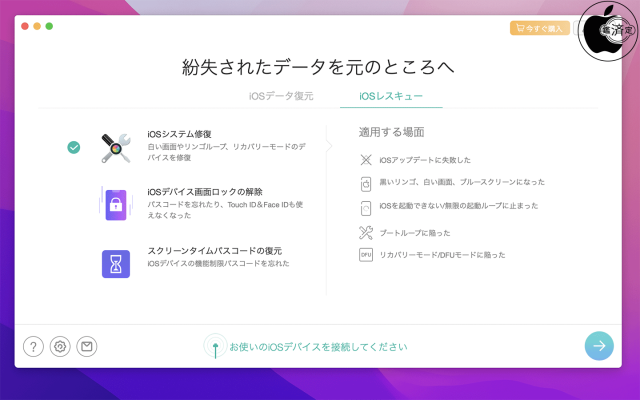Switch to the iOSデータ復元 tab
This screenshot has height=400, width=640.
click(x=281, y=96)
